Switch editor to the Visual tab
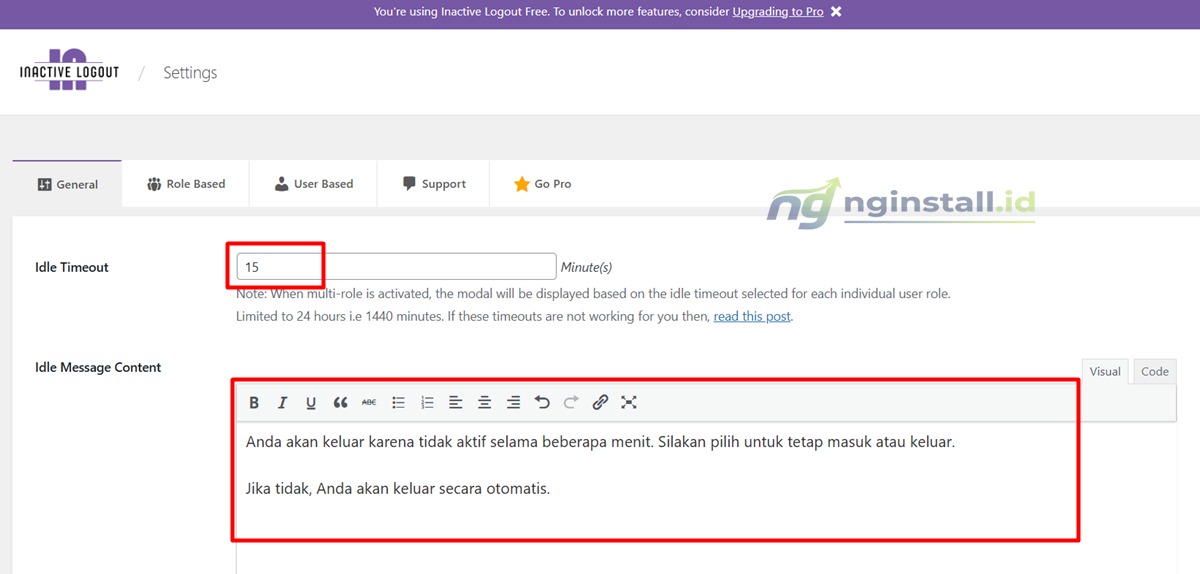1200x574 pixels. [x=1105, y=371]
